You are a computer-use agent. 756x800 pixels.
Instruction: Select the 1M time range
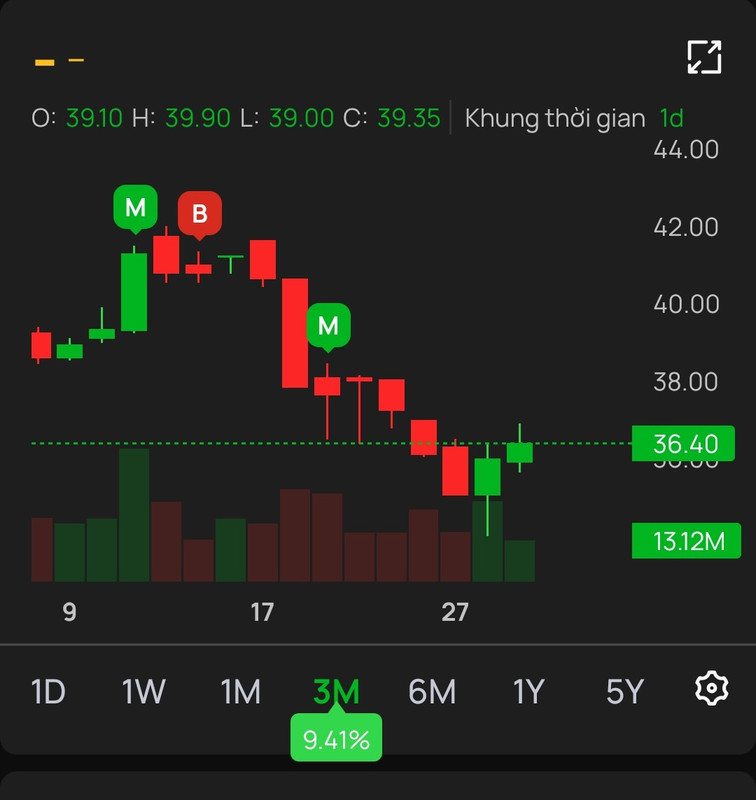(240, 692)
